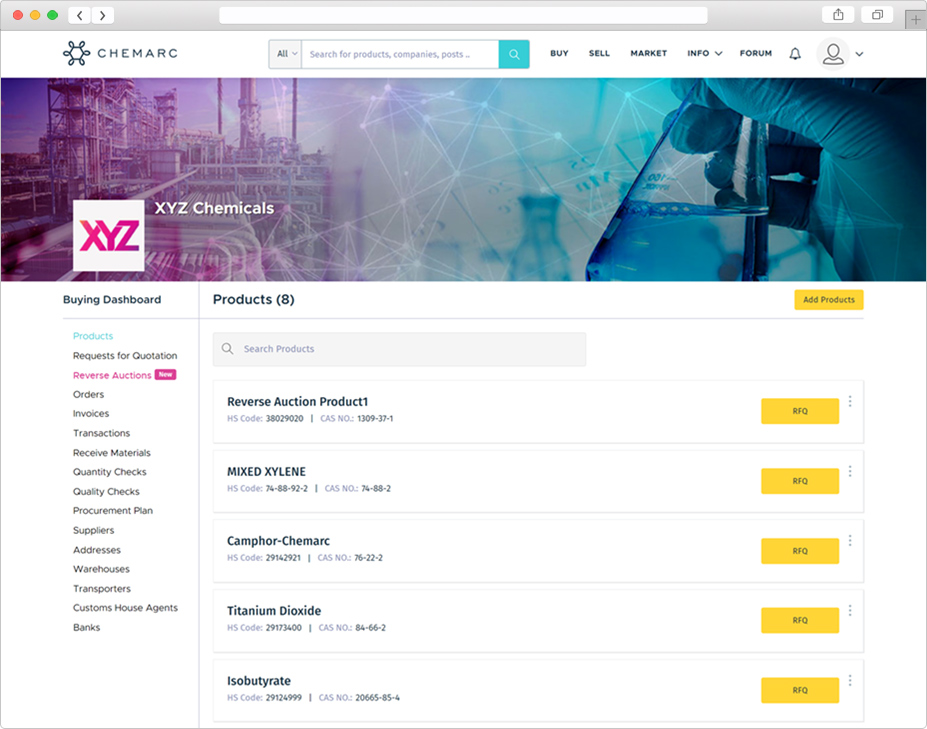Open Transporters in the sidebar
Viewport: 927px width, 729px height.
pyautogui.click(x=102, y=589)
